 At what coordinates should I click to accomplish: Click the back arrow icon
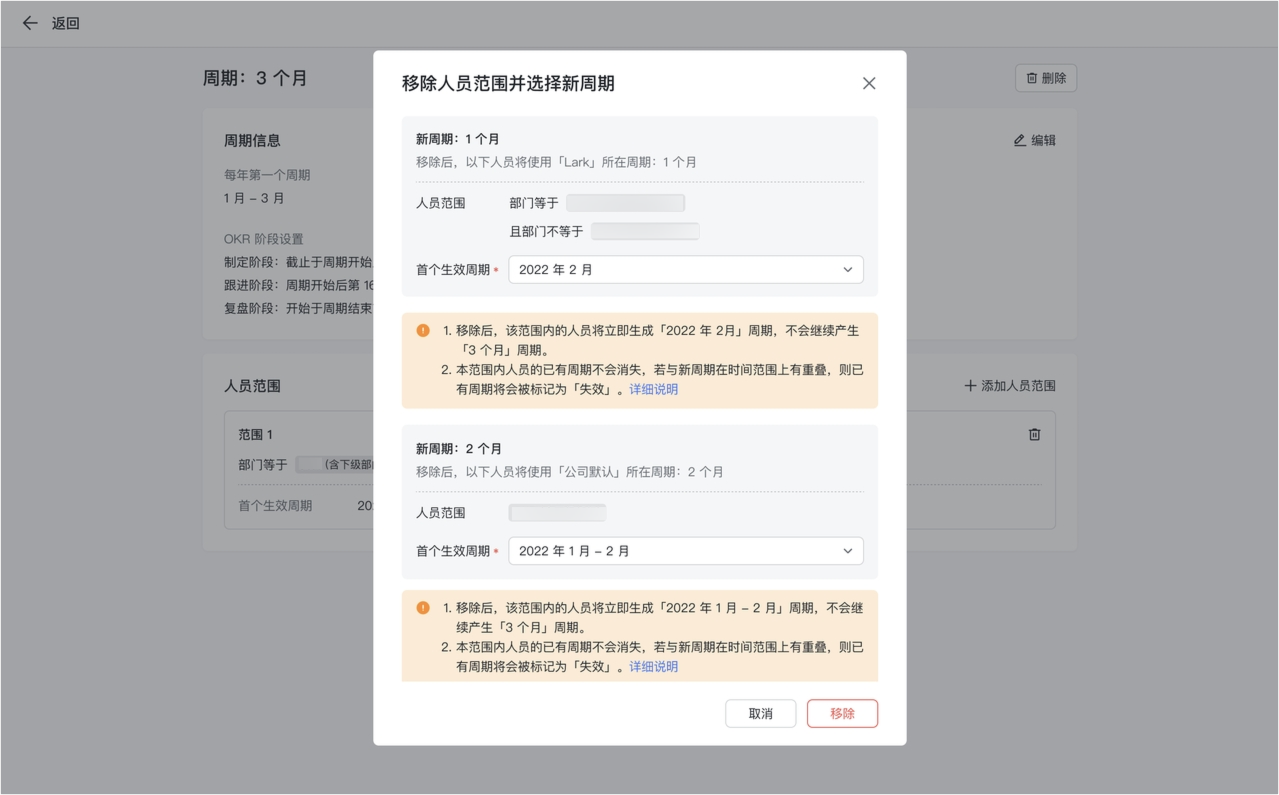[x=30, y=23]
